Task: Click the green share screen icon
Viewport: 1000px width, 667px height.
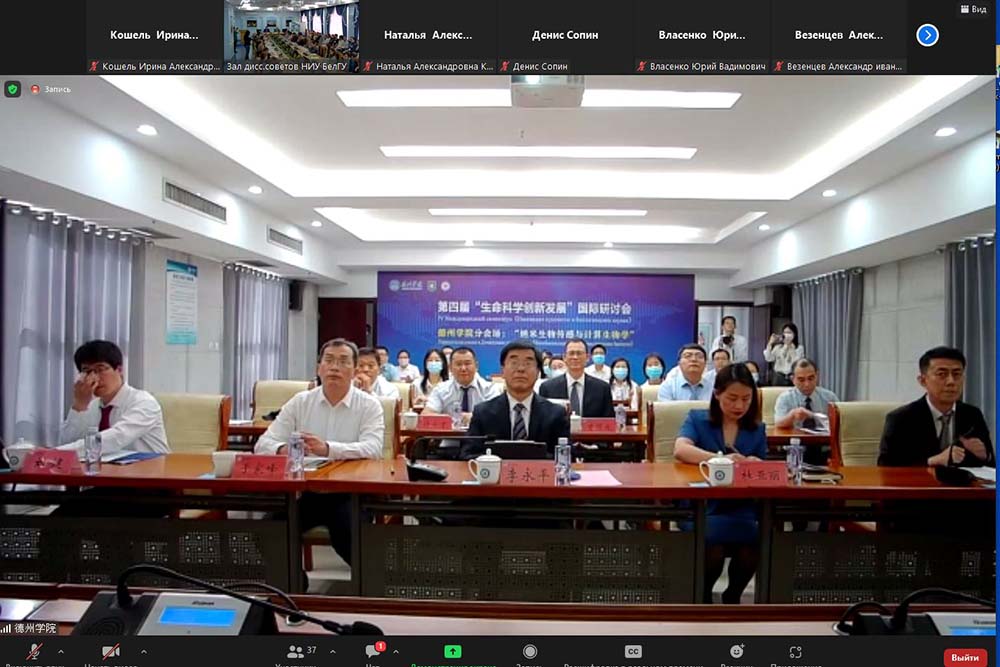Action: [x=453, y=652]
